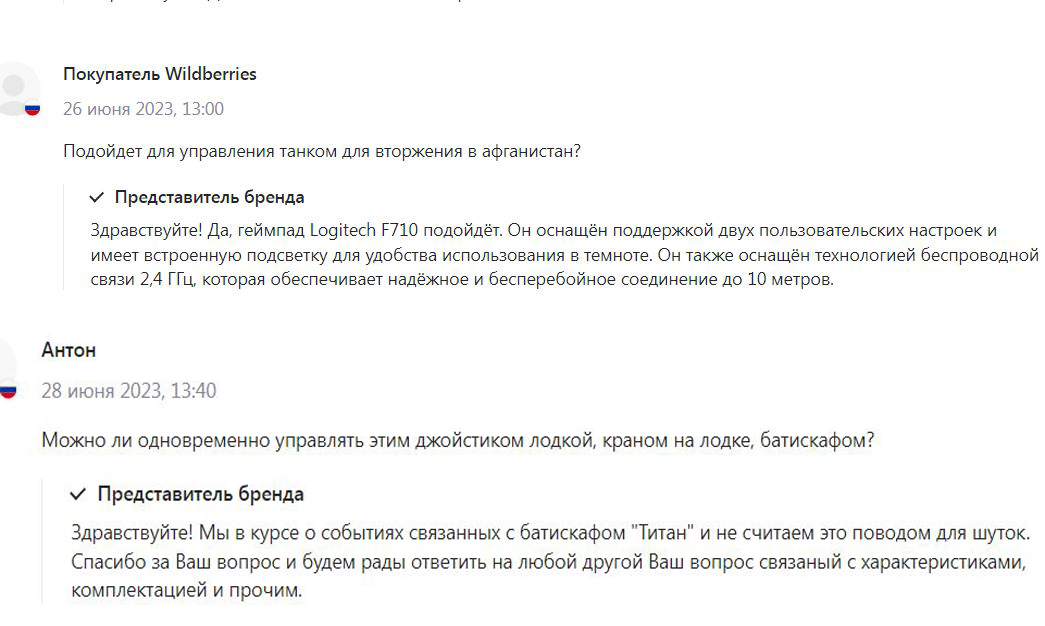Click the question about controlling a tank

322,151
